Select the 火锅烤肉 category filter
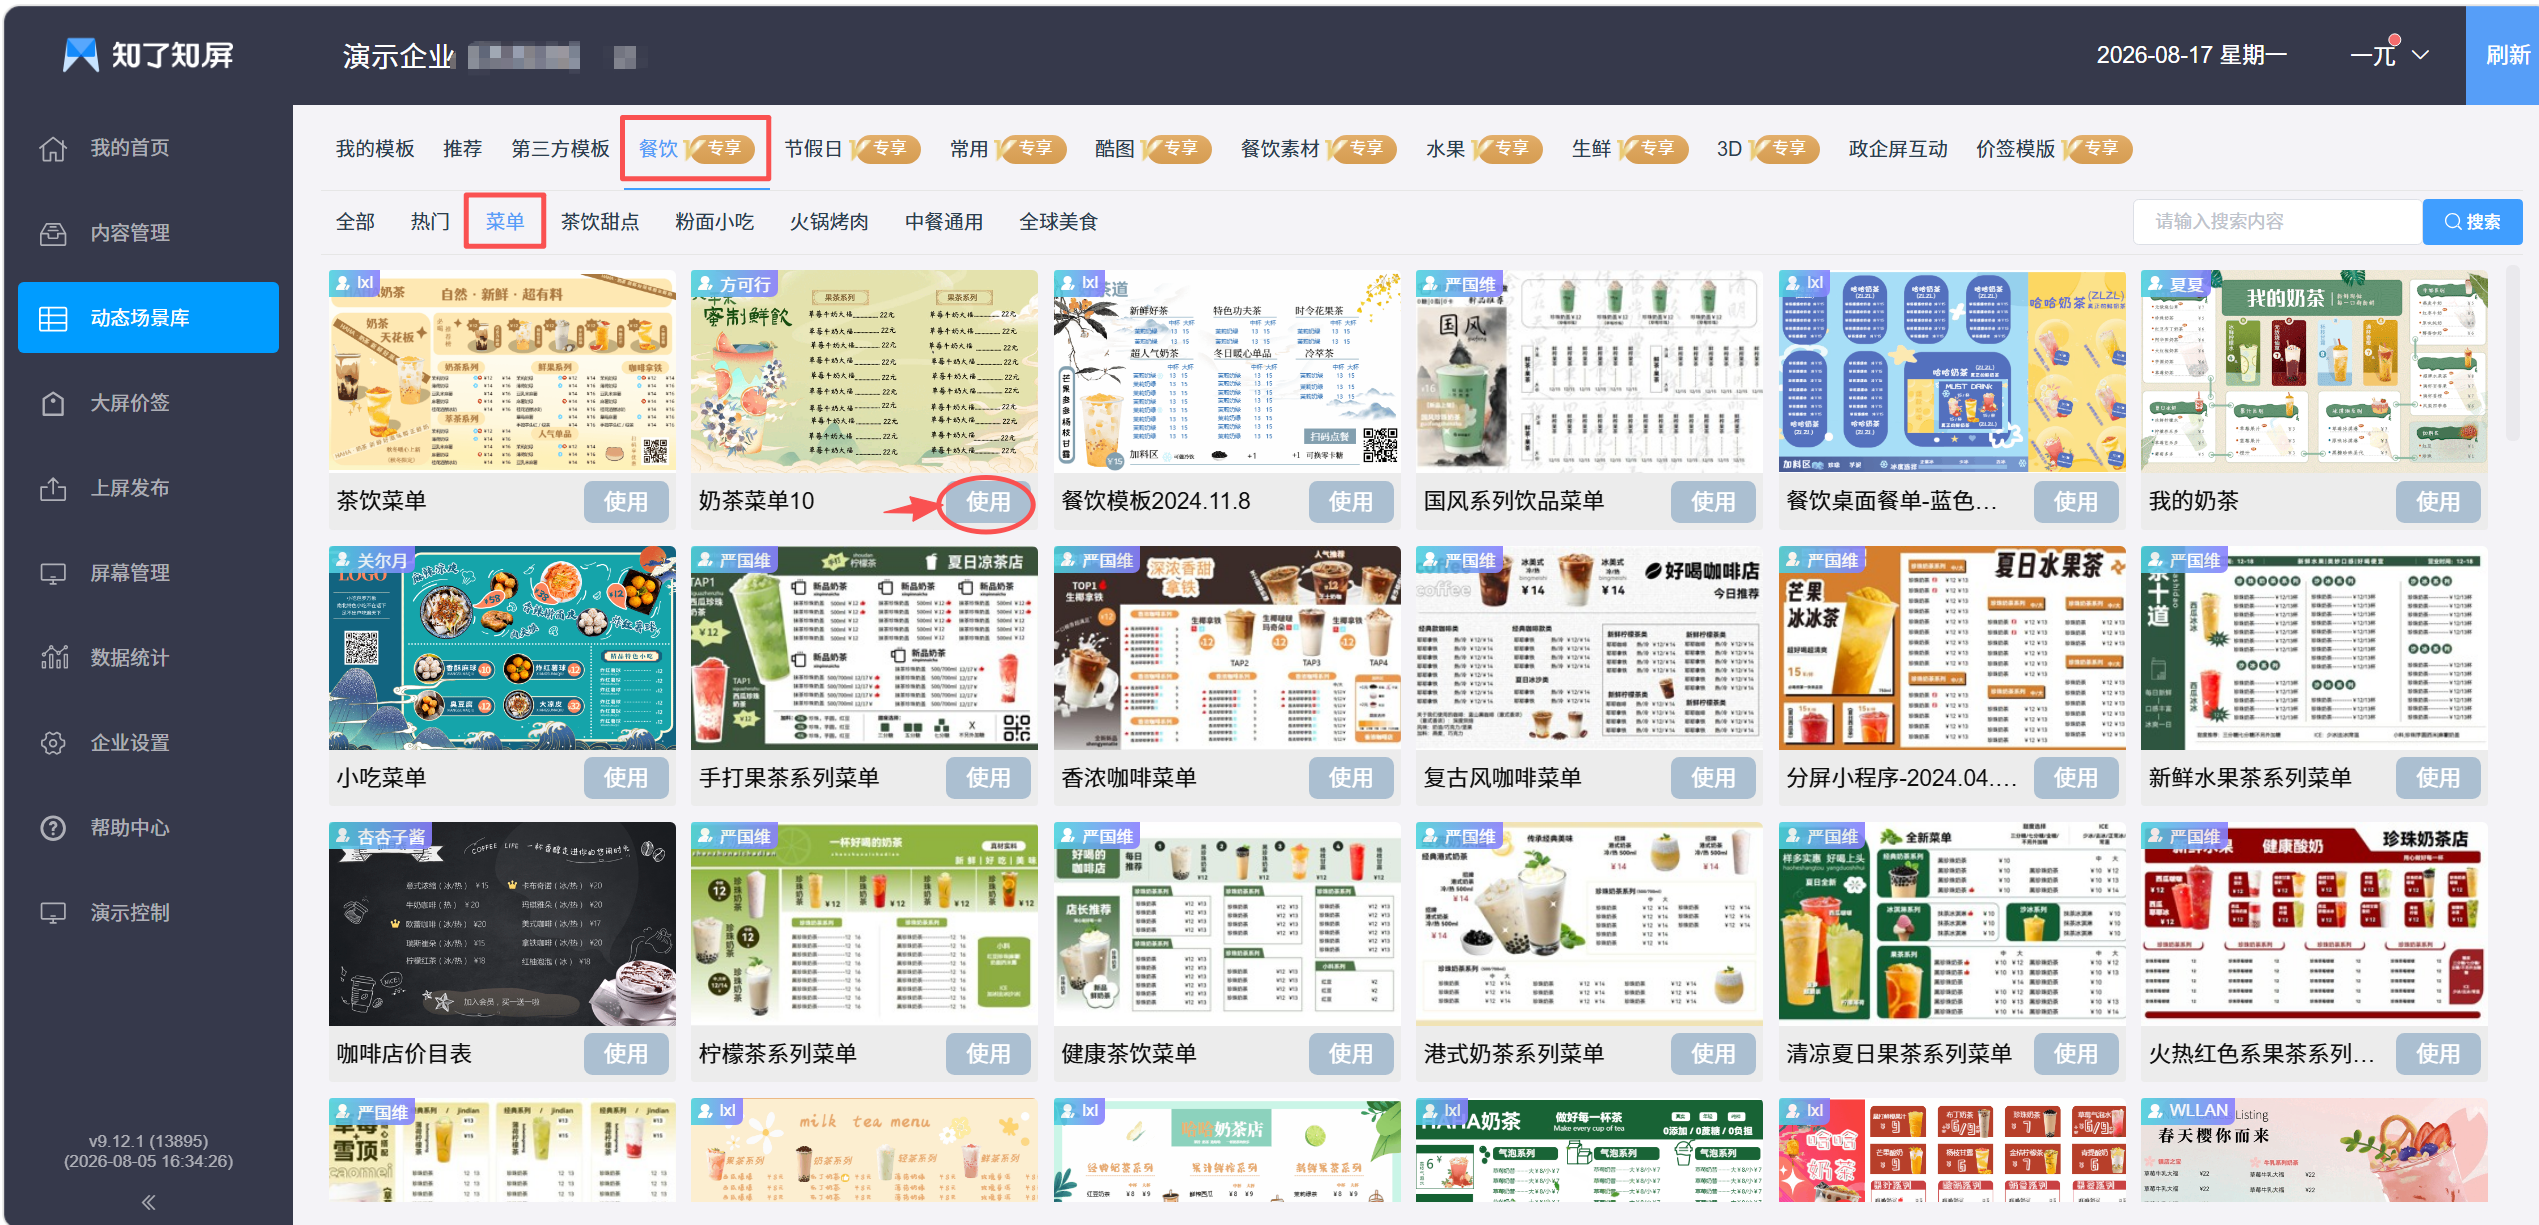Screen dimensions: 2539x1225 [x=829, y=222]
